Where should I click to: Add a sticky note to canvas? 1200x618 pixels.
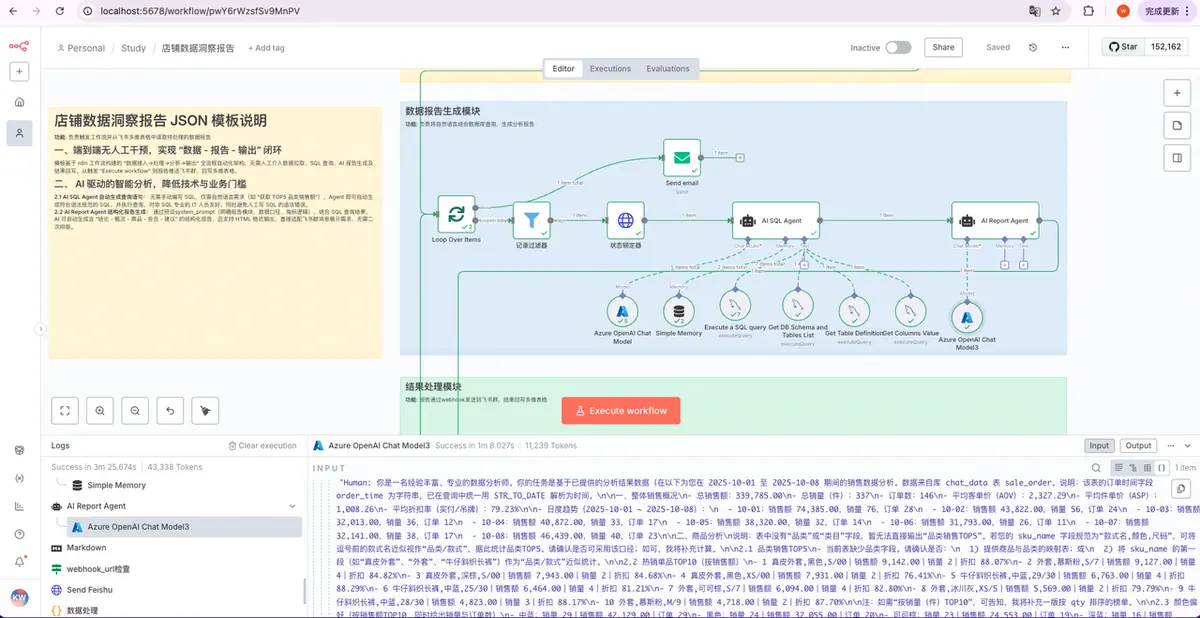(x=1176, y=125)
